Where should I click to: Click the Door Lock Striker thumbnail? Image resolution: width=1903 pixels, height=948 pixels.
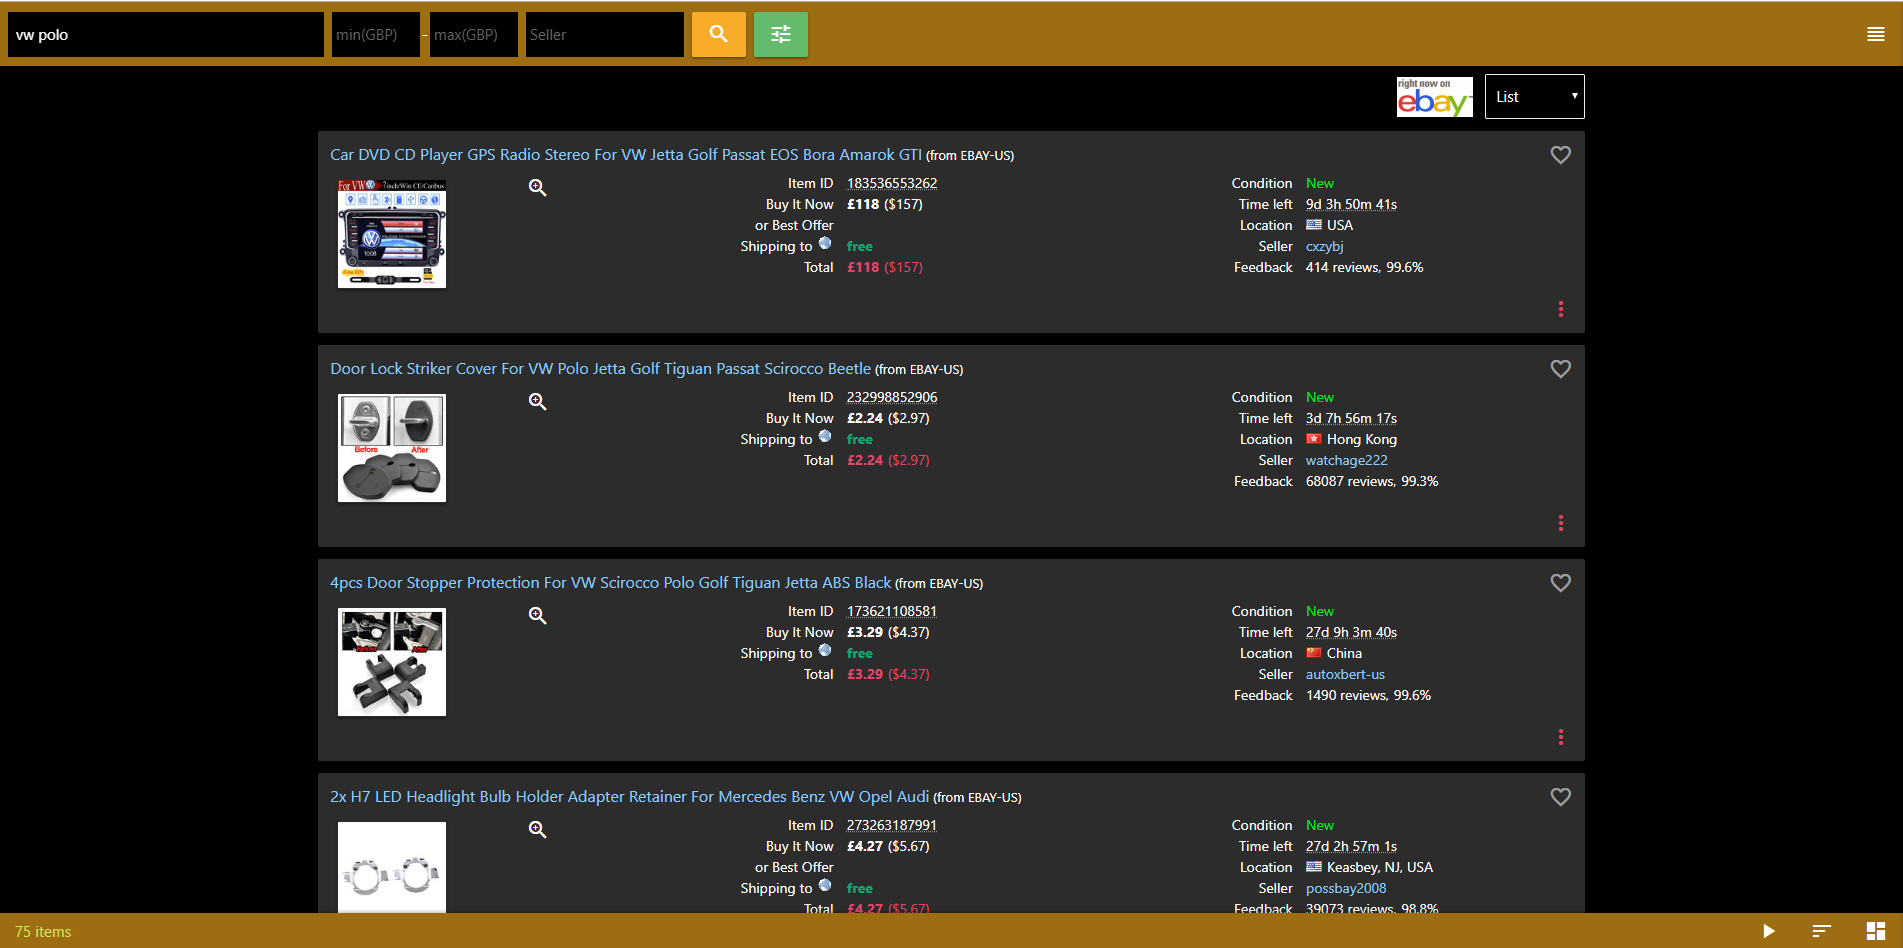coord(392,448)
